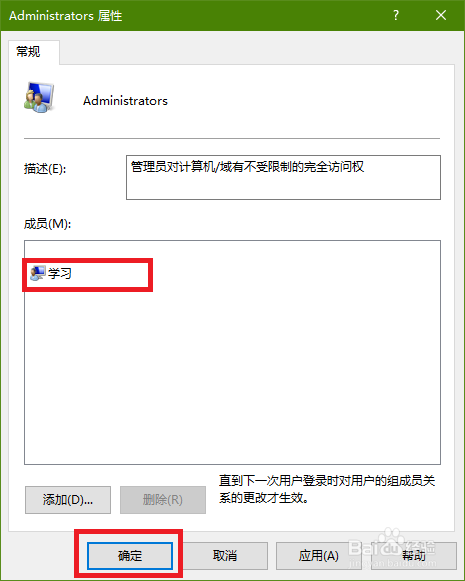
Task: Select the 常规 tab
Action: [x=29, y=52]
